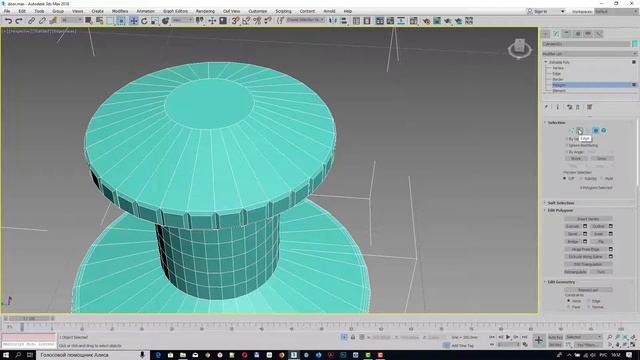This screenshot has height=360, width=640.
Task: Click the time slider handle on the timeline
Action: 29,318
